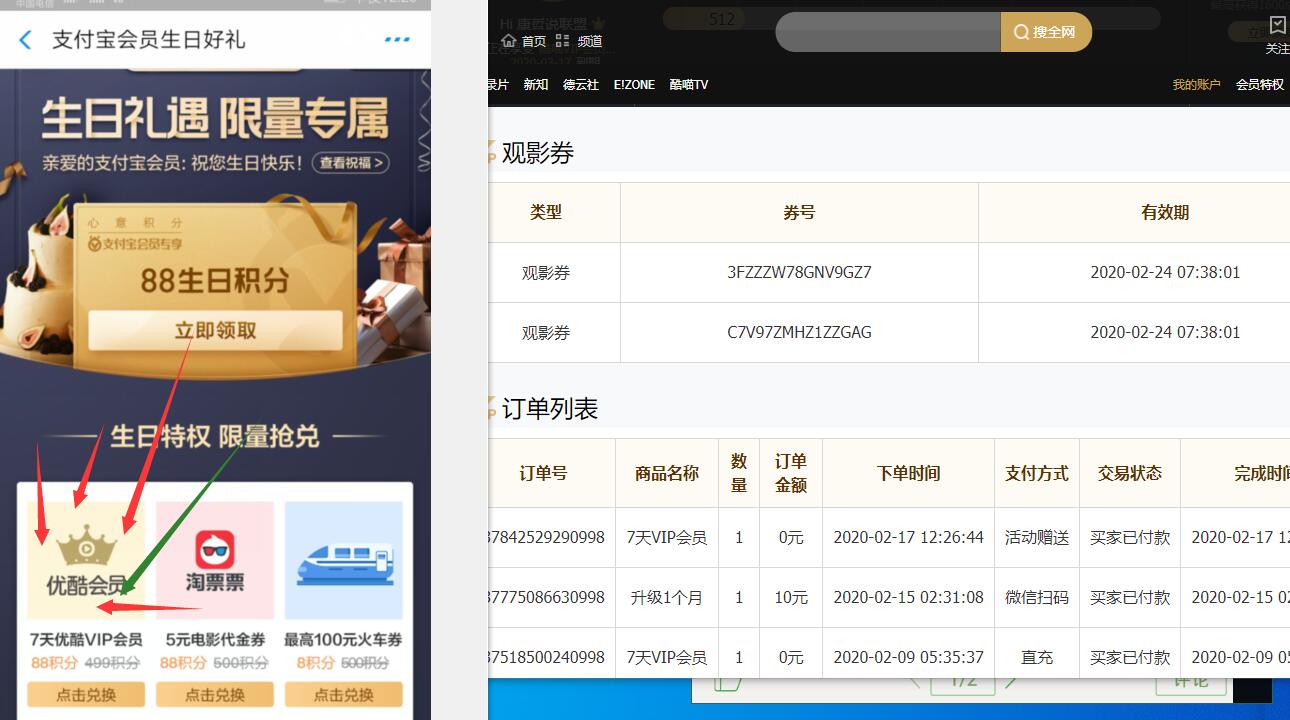
Task: Click the 订单号 column header
Action: (x=544, y=473)
